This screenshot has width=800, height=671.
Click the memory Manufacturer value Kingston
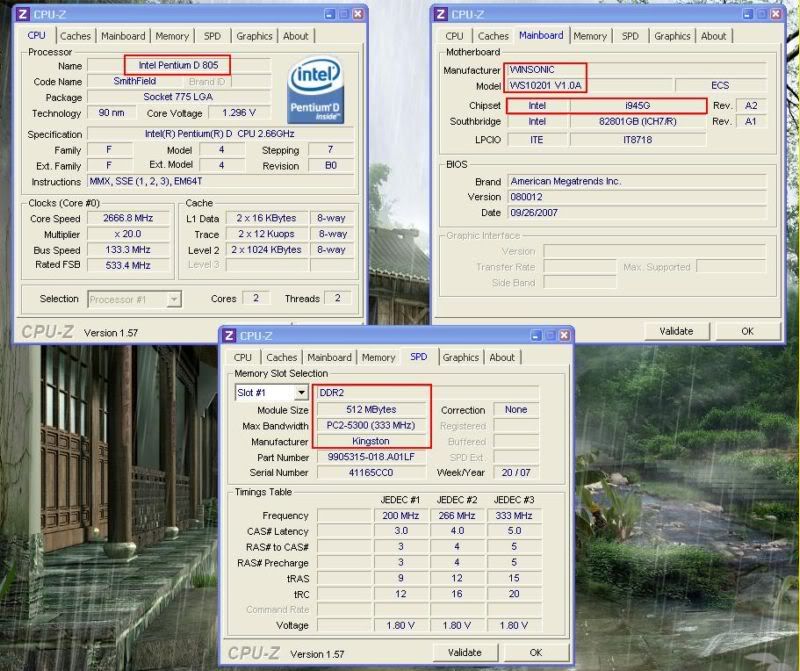(371, 441)
